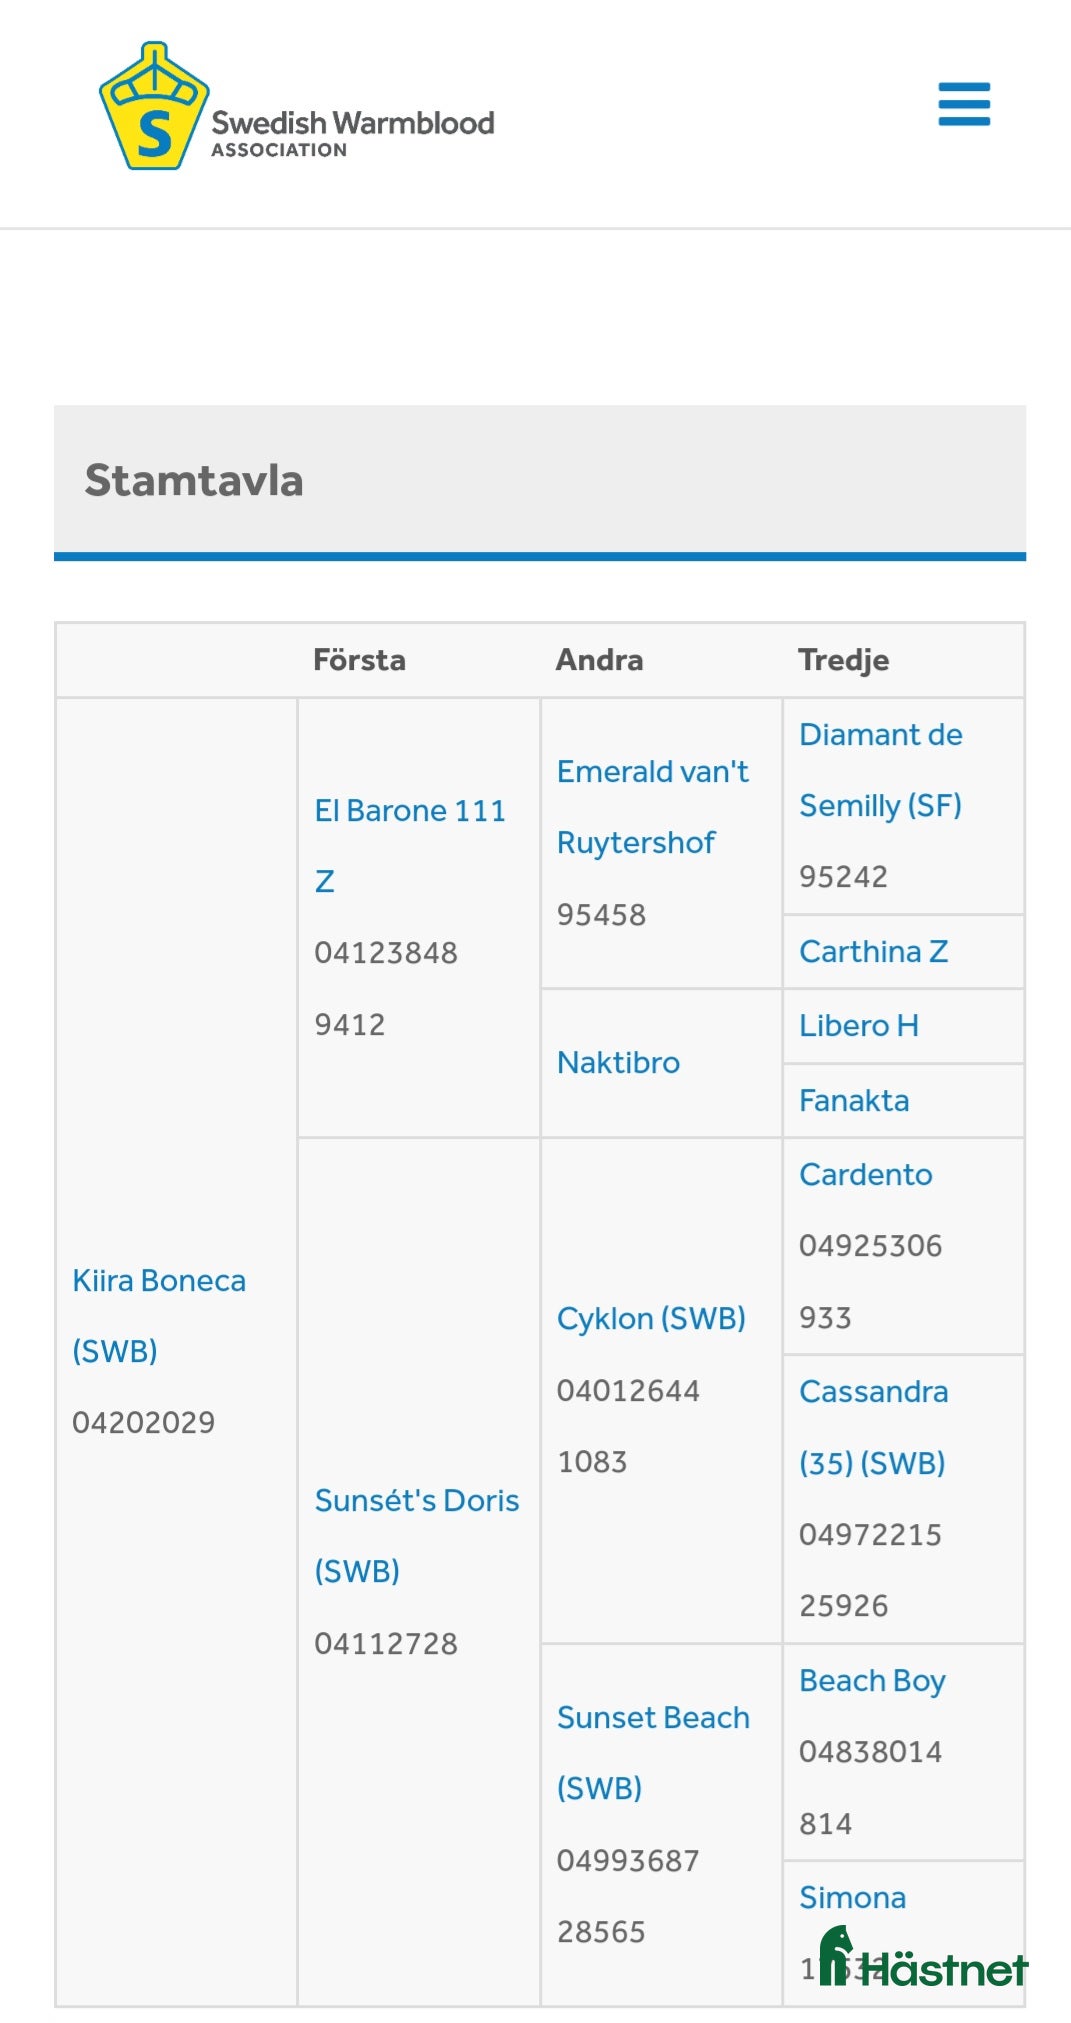Screen dimensions: 1071x2023
Task: Open Cassandra (35) (SWB) link
Action: [x=873, y=1392]
